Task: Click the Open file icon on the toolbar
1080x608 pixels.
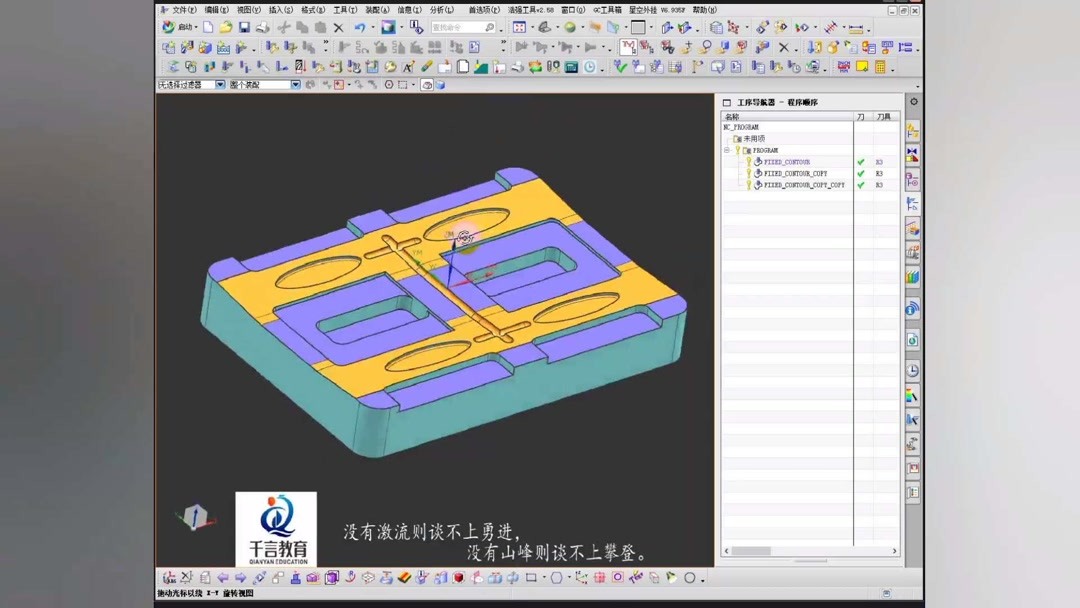Action: [226, 27]
